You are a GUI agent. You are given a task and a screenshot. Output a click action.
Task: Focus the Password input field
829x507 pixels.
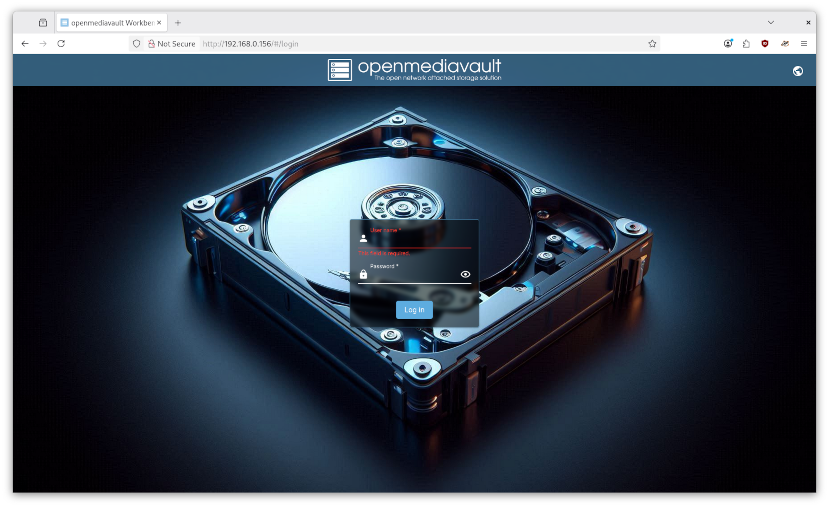point(412,275)
